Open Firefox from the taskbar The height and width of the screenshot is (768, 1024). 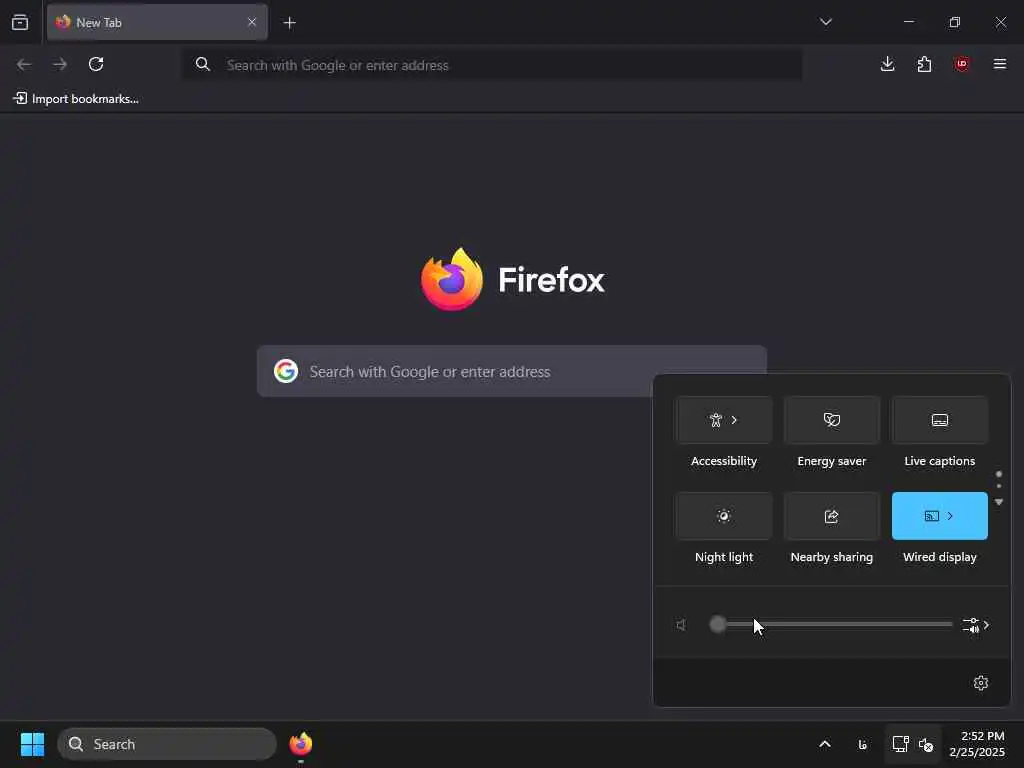[x=301, y=744]
